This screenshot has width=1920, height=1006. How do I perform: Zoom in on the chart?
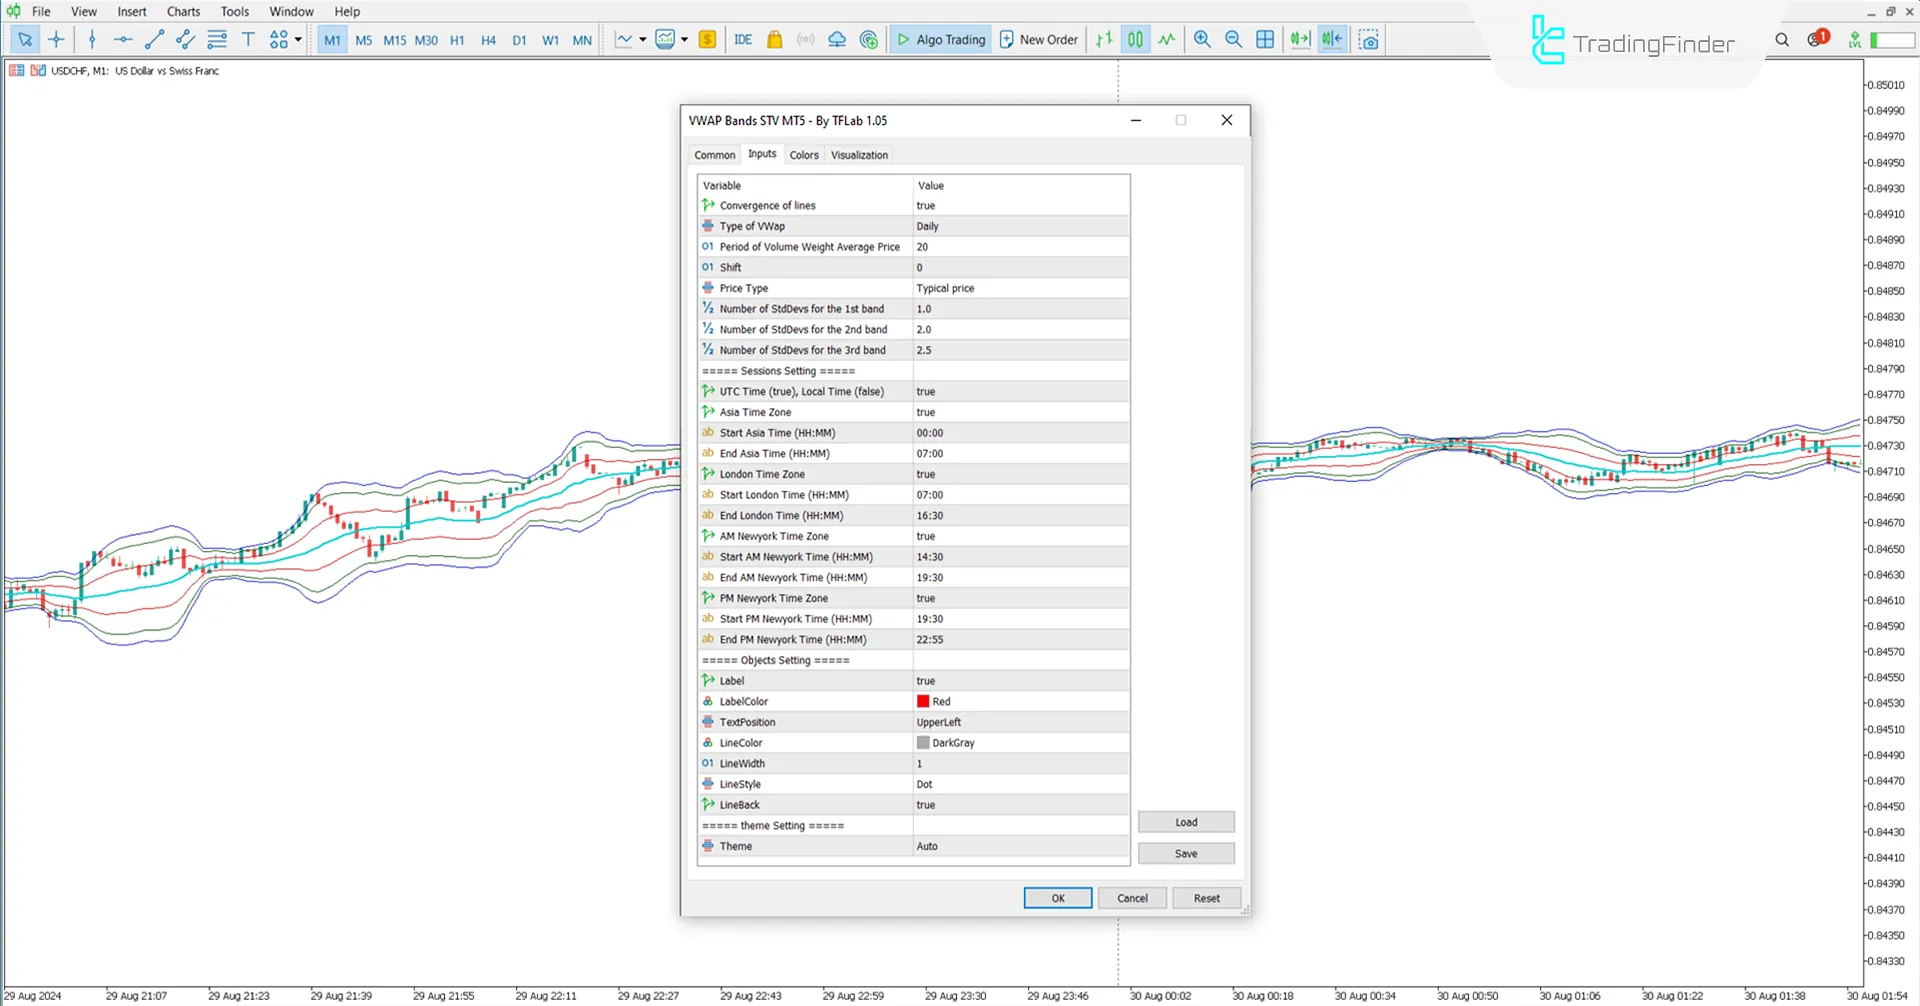pos(1202,40)
